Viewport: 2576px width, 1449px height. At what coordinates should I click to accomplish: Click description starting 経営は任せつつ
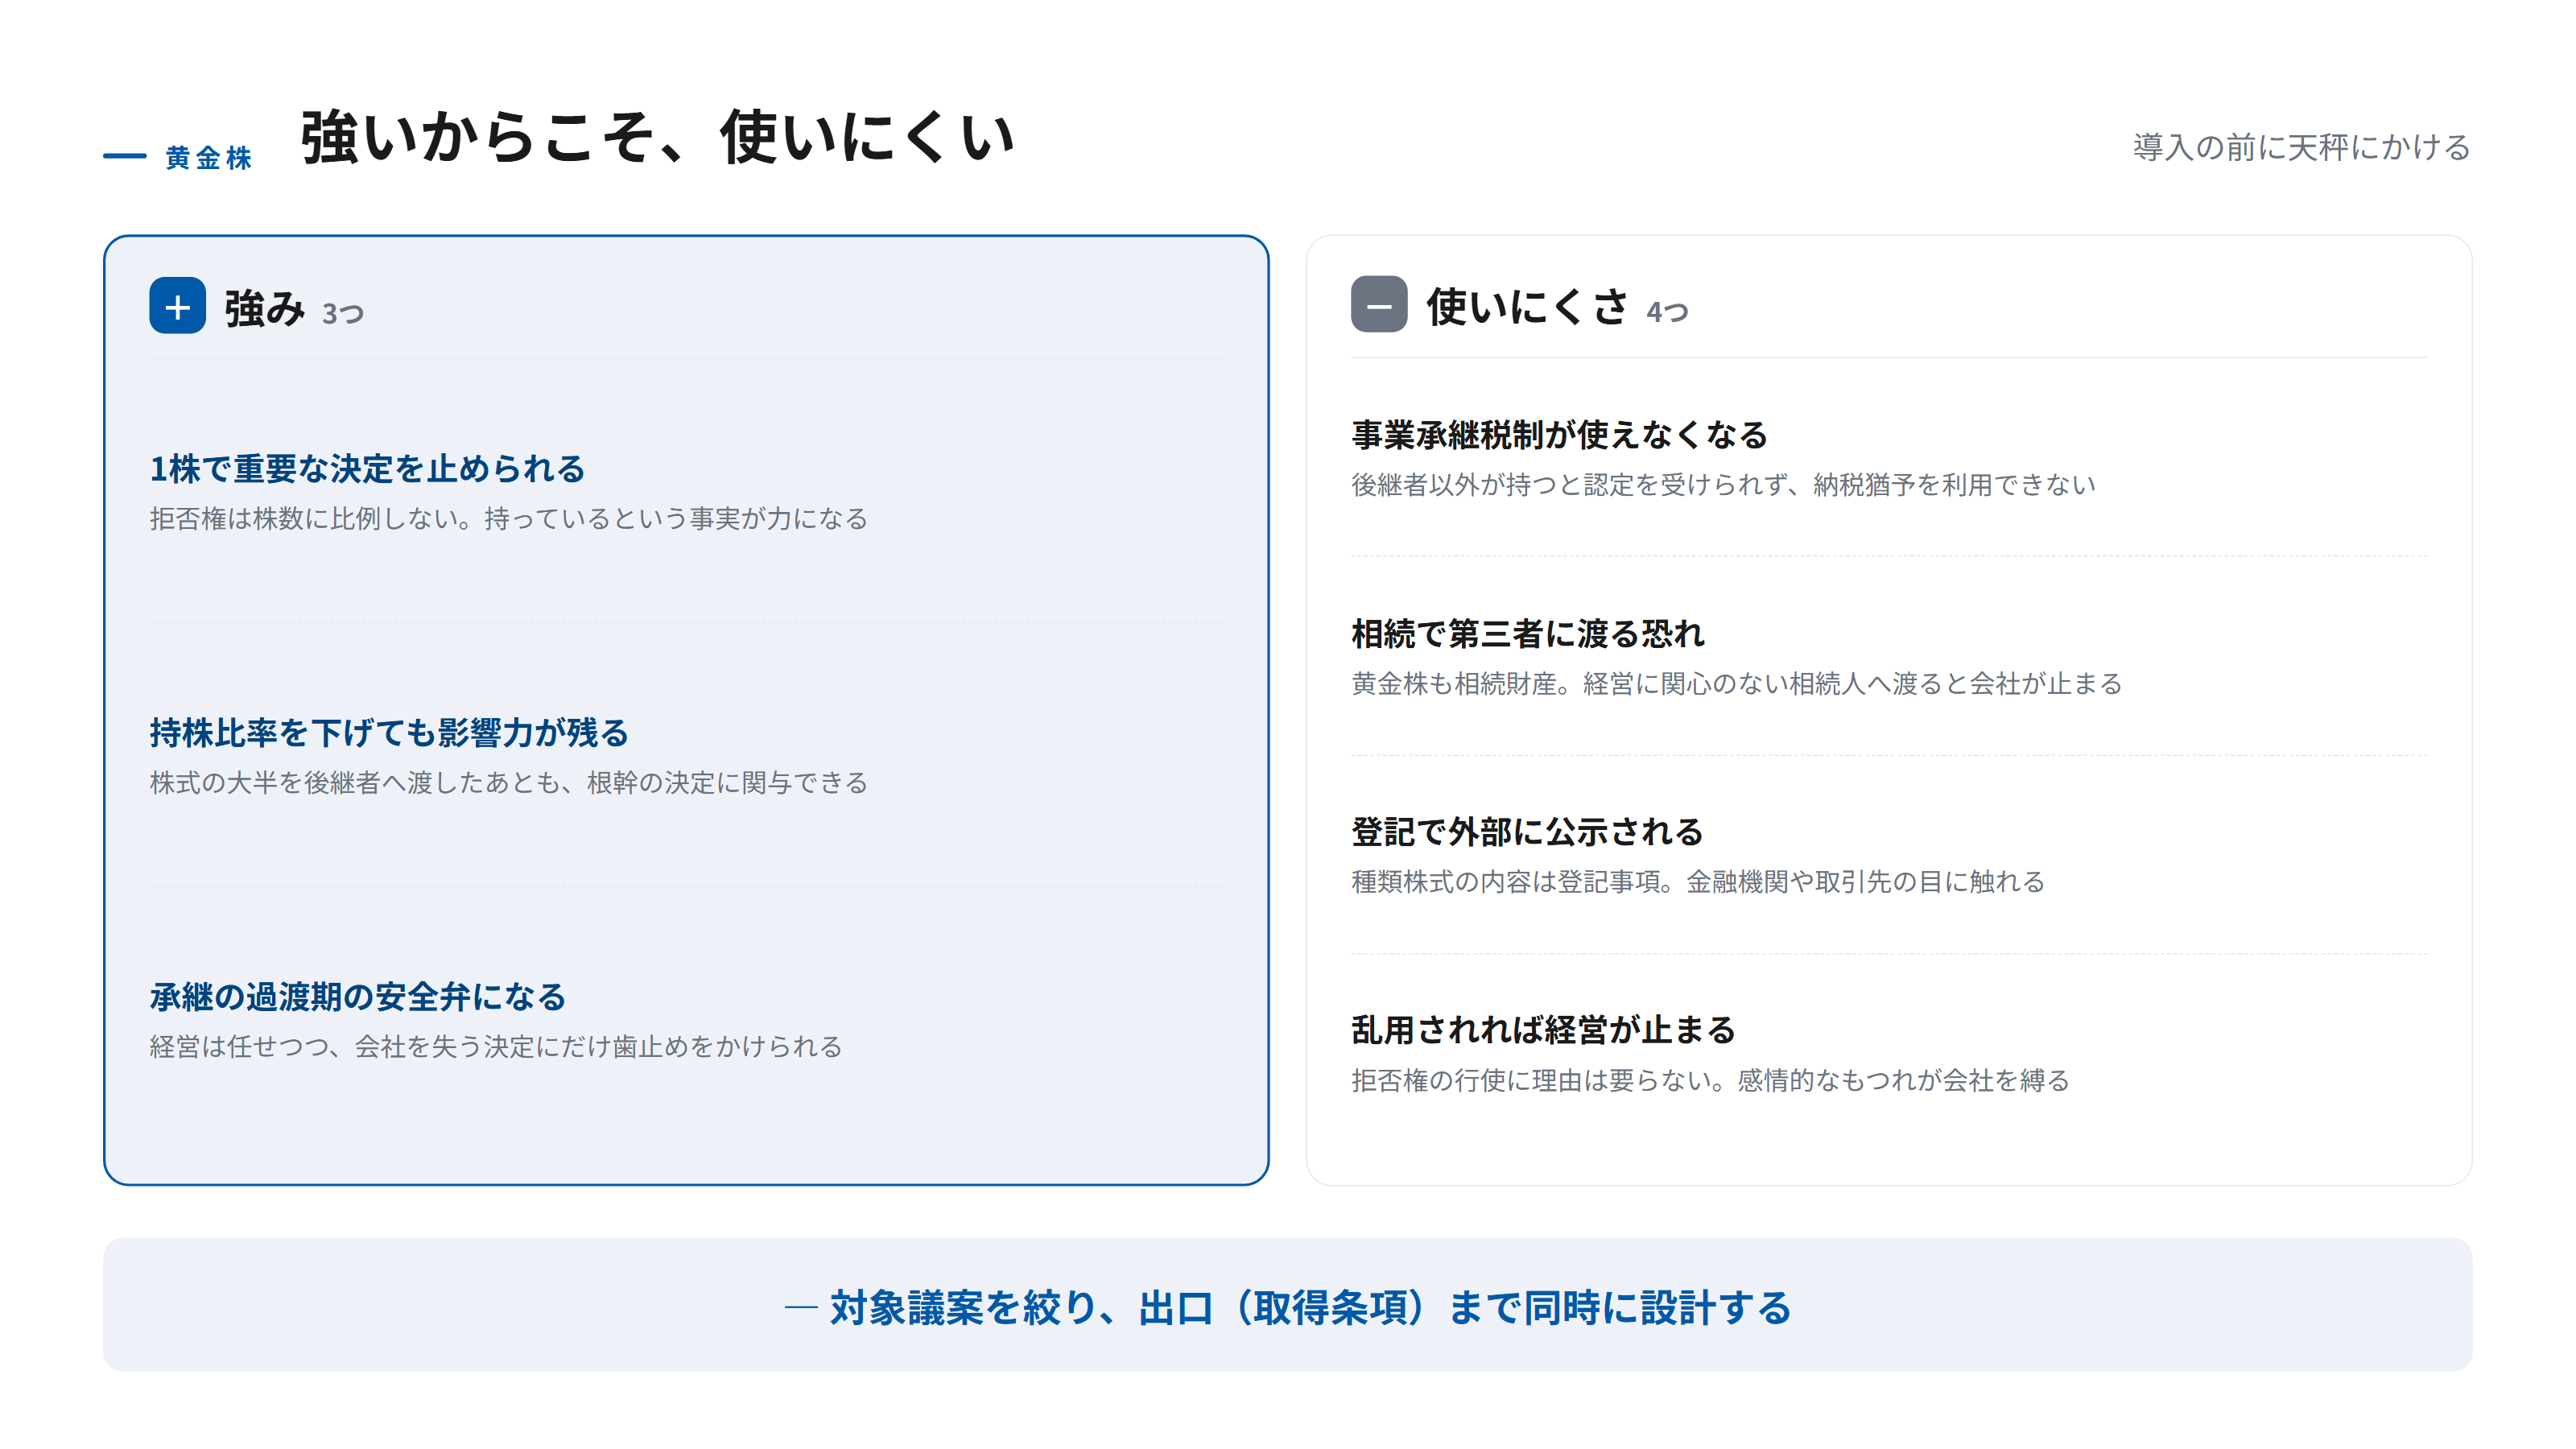click(x=496, y=1046)
